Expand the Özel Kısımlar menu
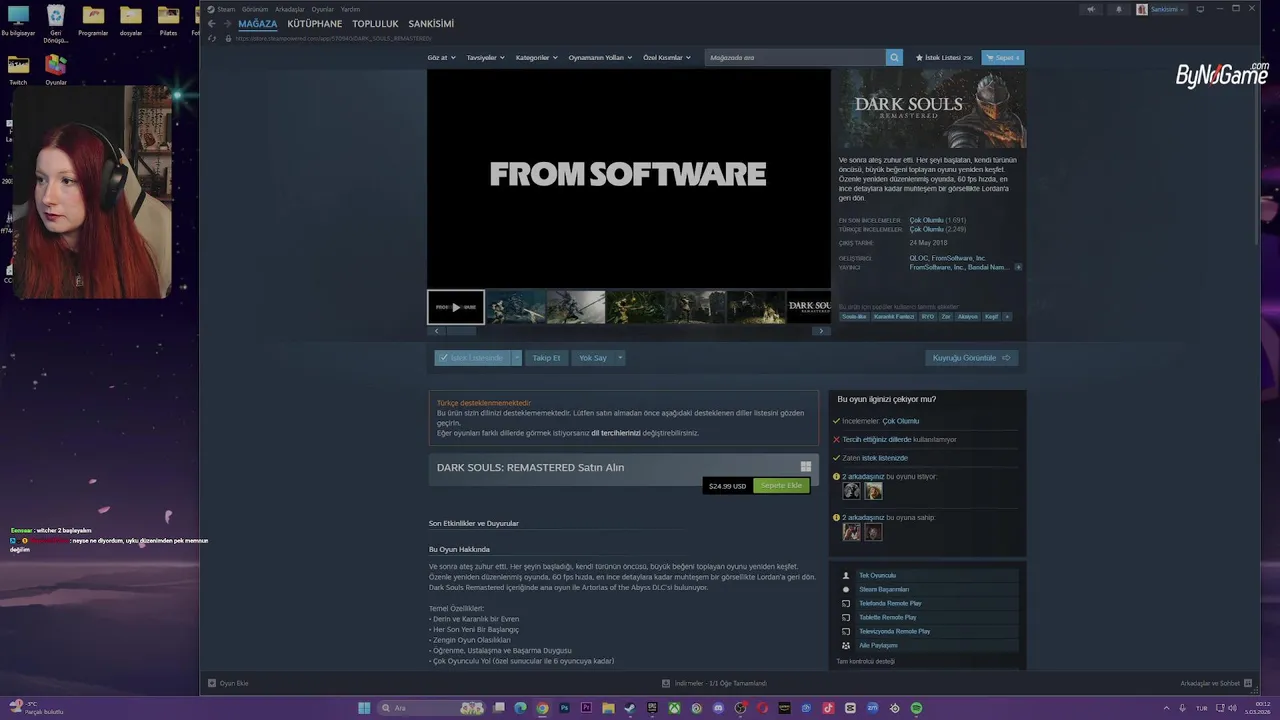Viewport: 1280px width, 720px height. [x=667, y=58]
